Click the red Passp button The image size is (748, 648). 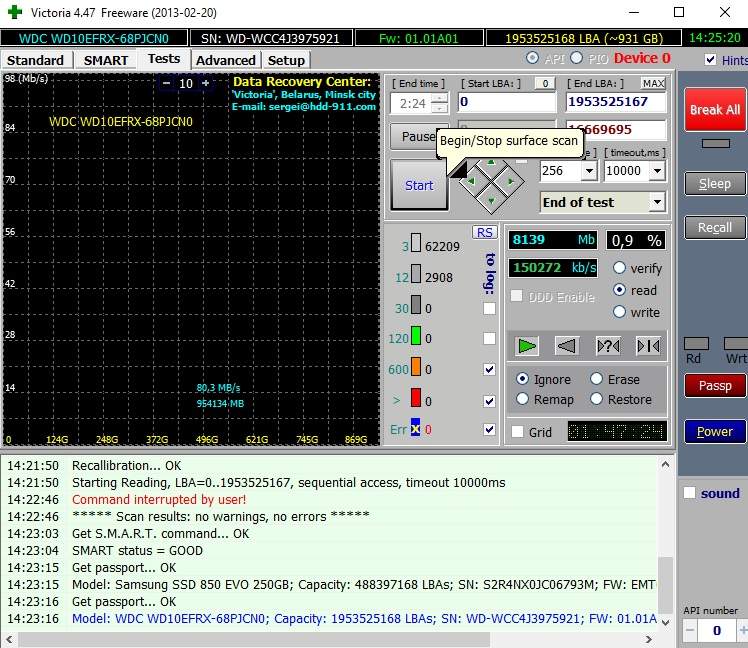pos(715,385)
